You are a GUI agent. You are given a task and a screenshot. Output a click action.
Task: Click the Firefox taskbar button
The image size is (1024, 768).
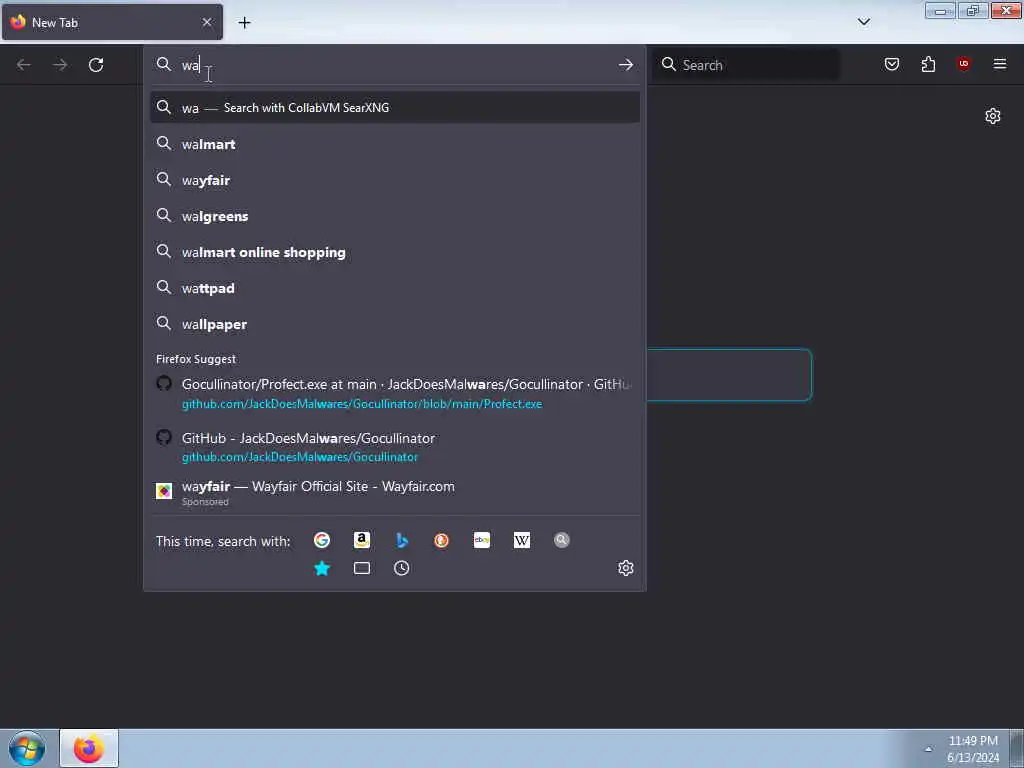pyautogui.click(x=89, y=748)
